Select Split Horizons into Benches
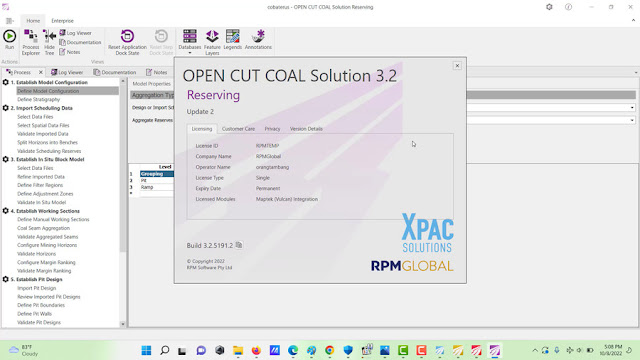The width and height of the screenshot is (640, 360). coord(47,142)
